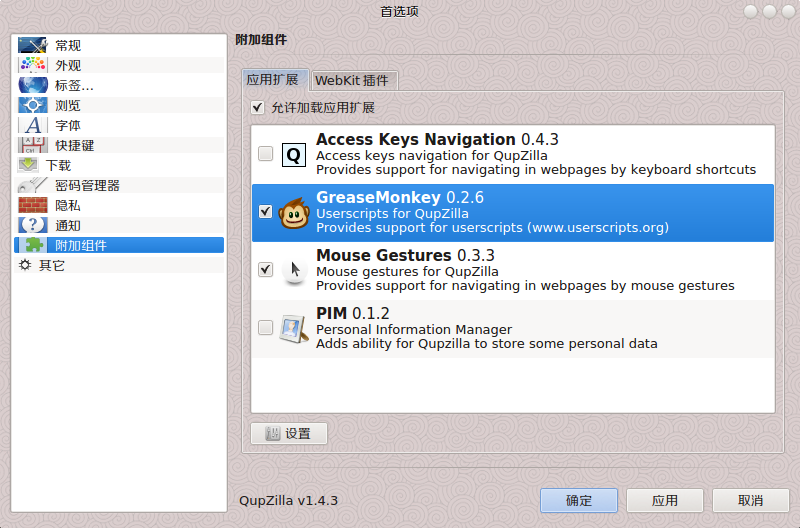Click the 'Personal Information Manager' description text
The width and height of the screenshot is (800, 528).
pyautogui.click(x=414, y=330)
